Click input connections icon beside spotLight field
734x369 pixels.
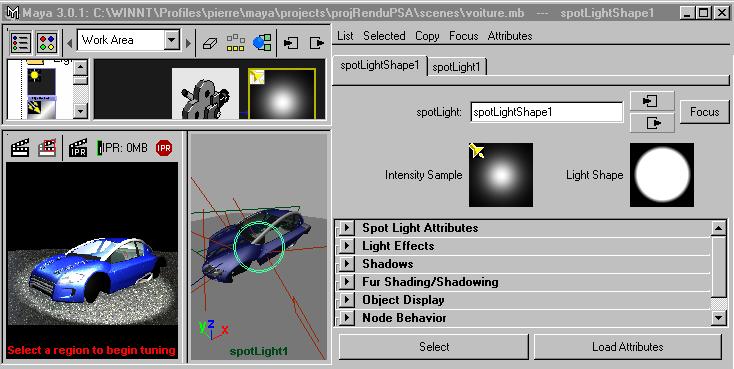coord(652,101)
